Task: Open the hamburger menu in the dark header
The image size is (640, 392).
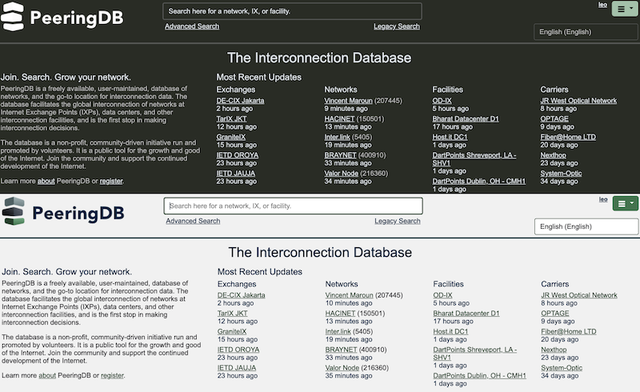Action: pyautogui.click(x=624, y=9)
